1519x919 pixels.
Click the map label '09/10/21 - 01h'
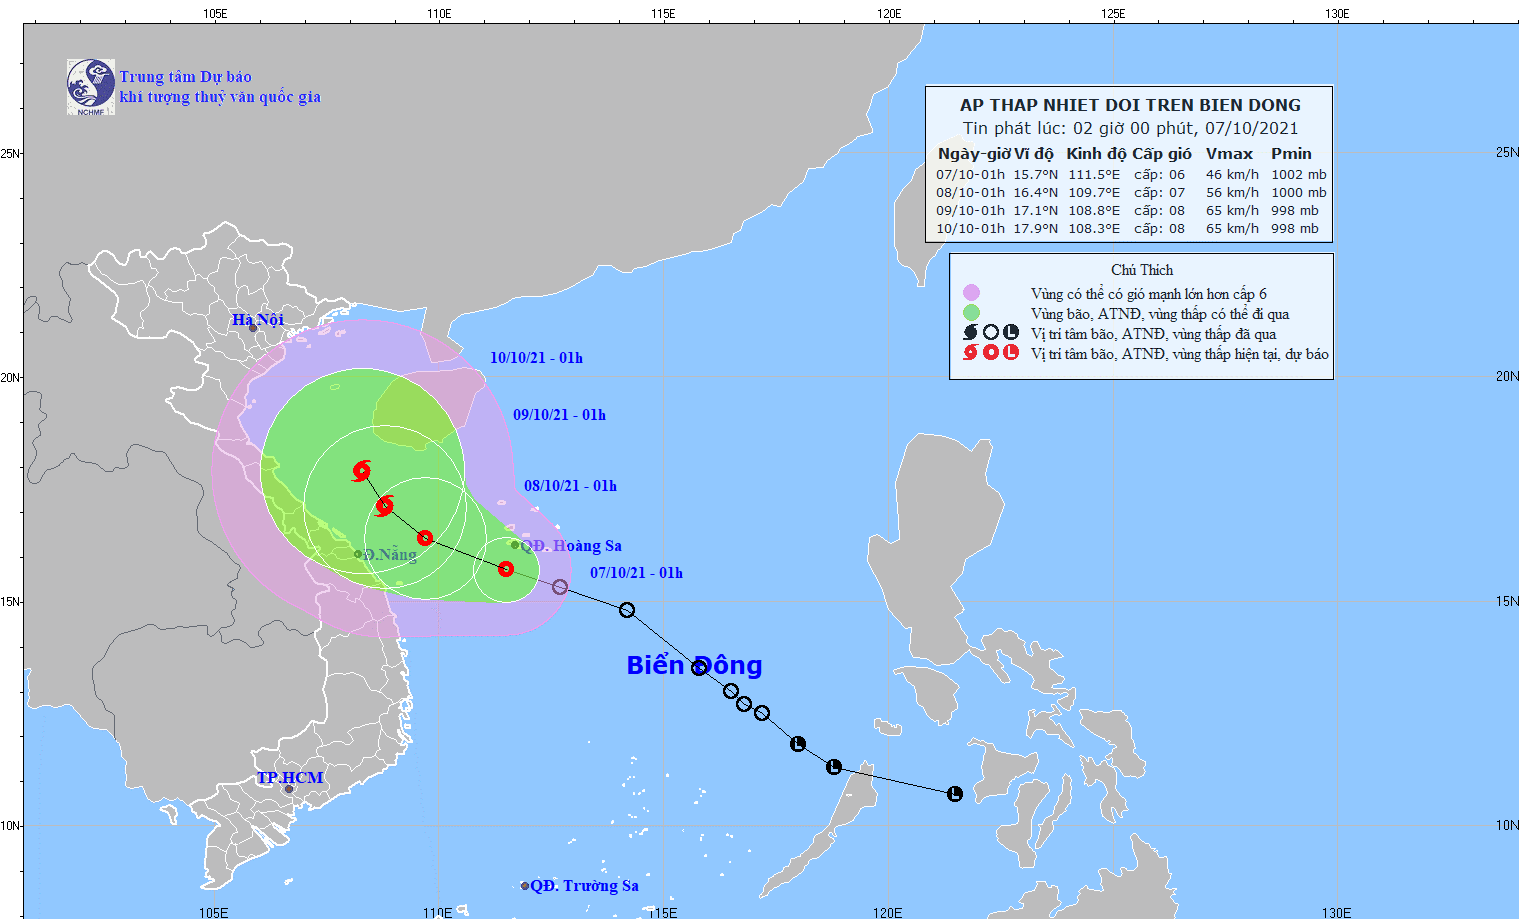559,415
